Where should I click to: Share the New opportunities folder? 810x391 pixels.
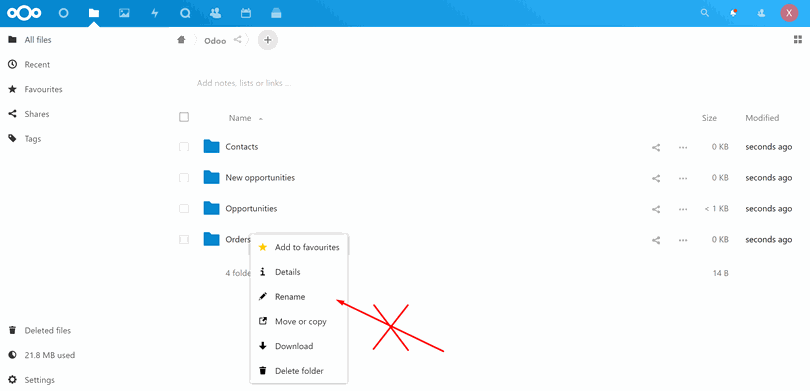pyautogui.click(x=656, y=178)
